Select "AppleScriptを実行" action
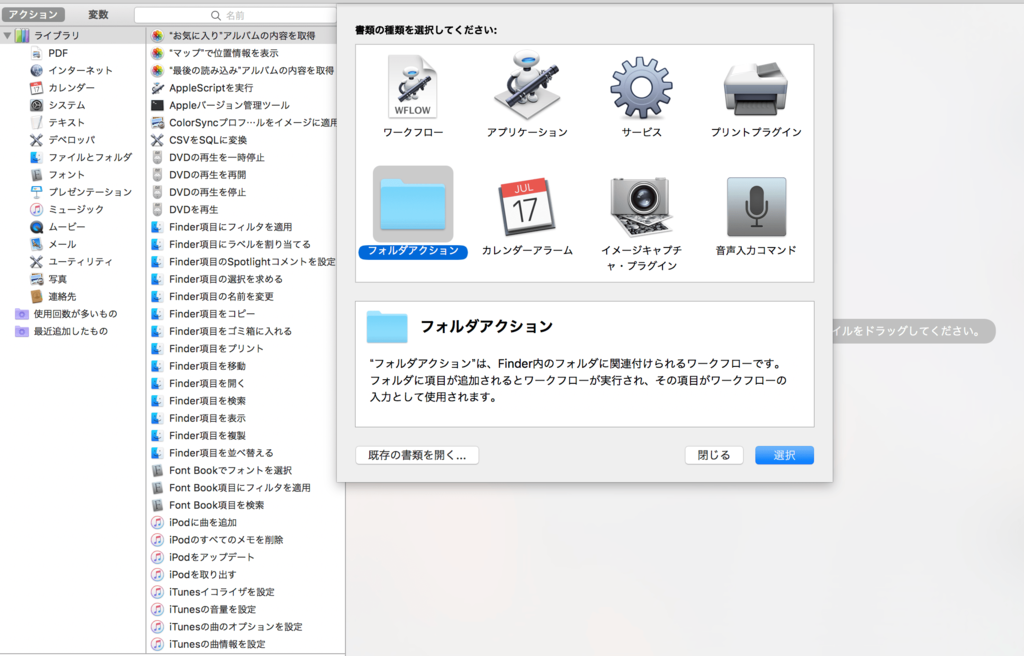This screenshot has height=656, width=1024. 210,88
